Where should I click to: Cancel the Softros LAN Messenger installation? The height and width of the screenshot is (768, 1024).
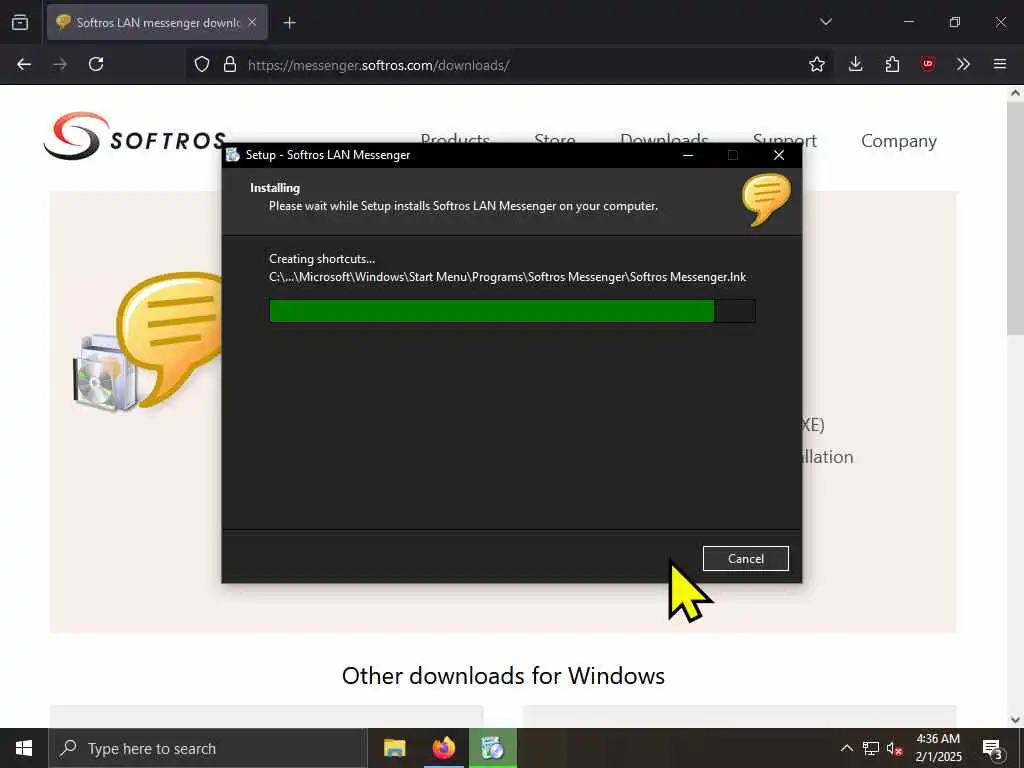tap(745, 558)
